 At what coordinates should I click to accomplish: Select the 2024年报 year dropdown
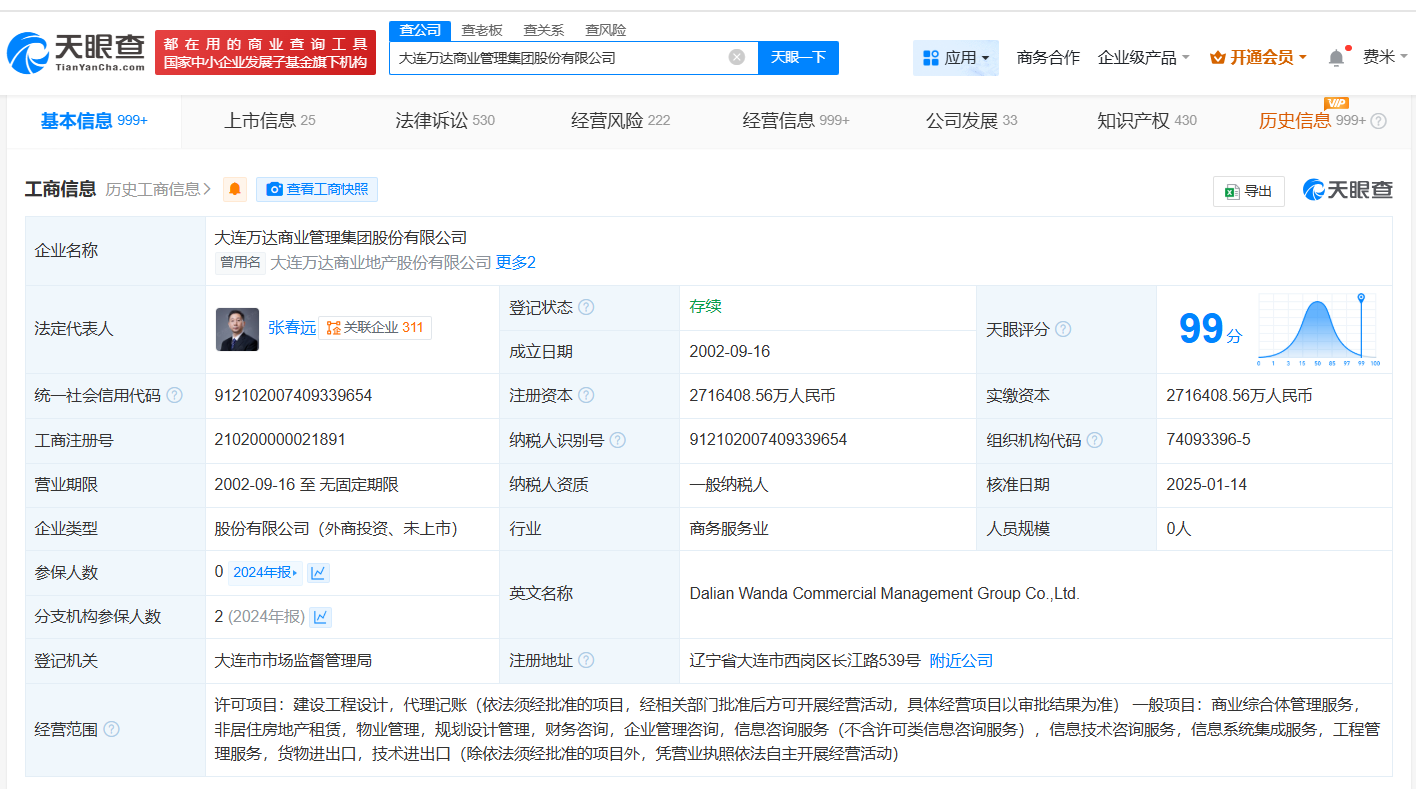pos(265,572)
